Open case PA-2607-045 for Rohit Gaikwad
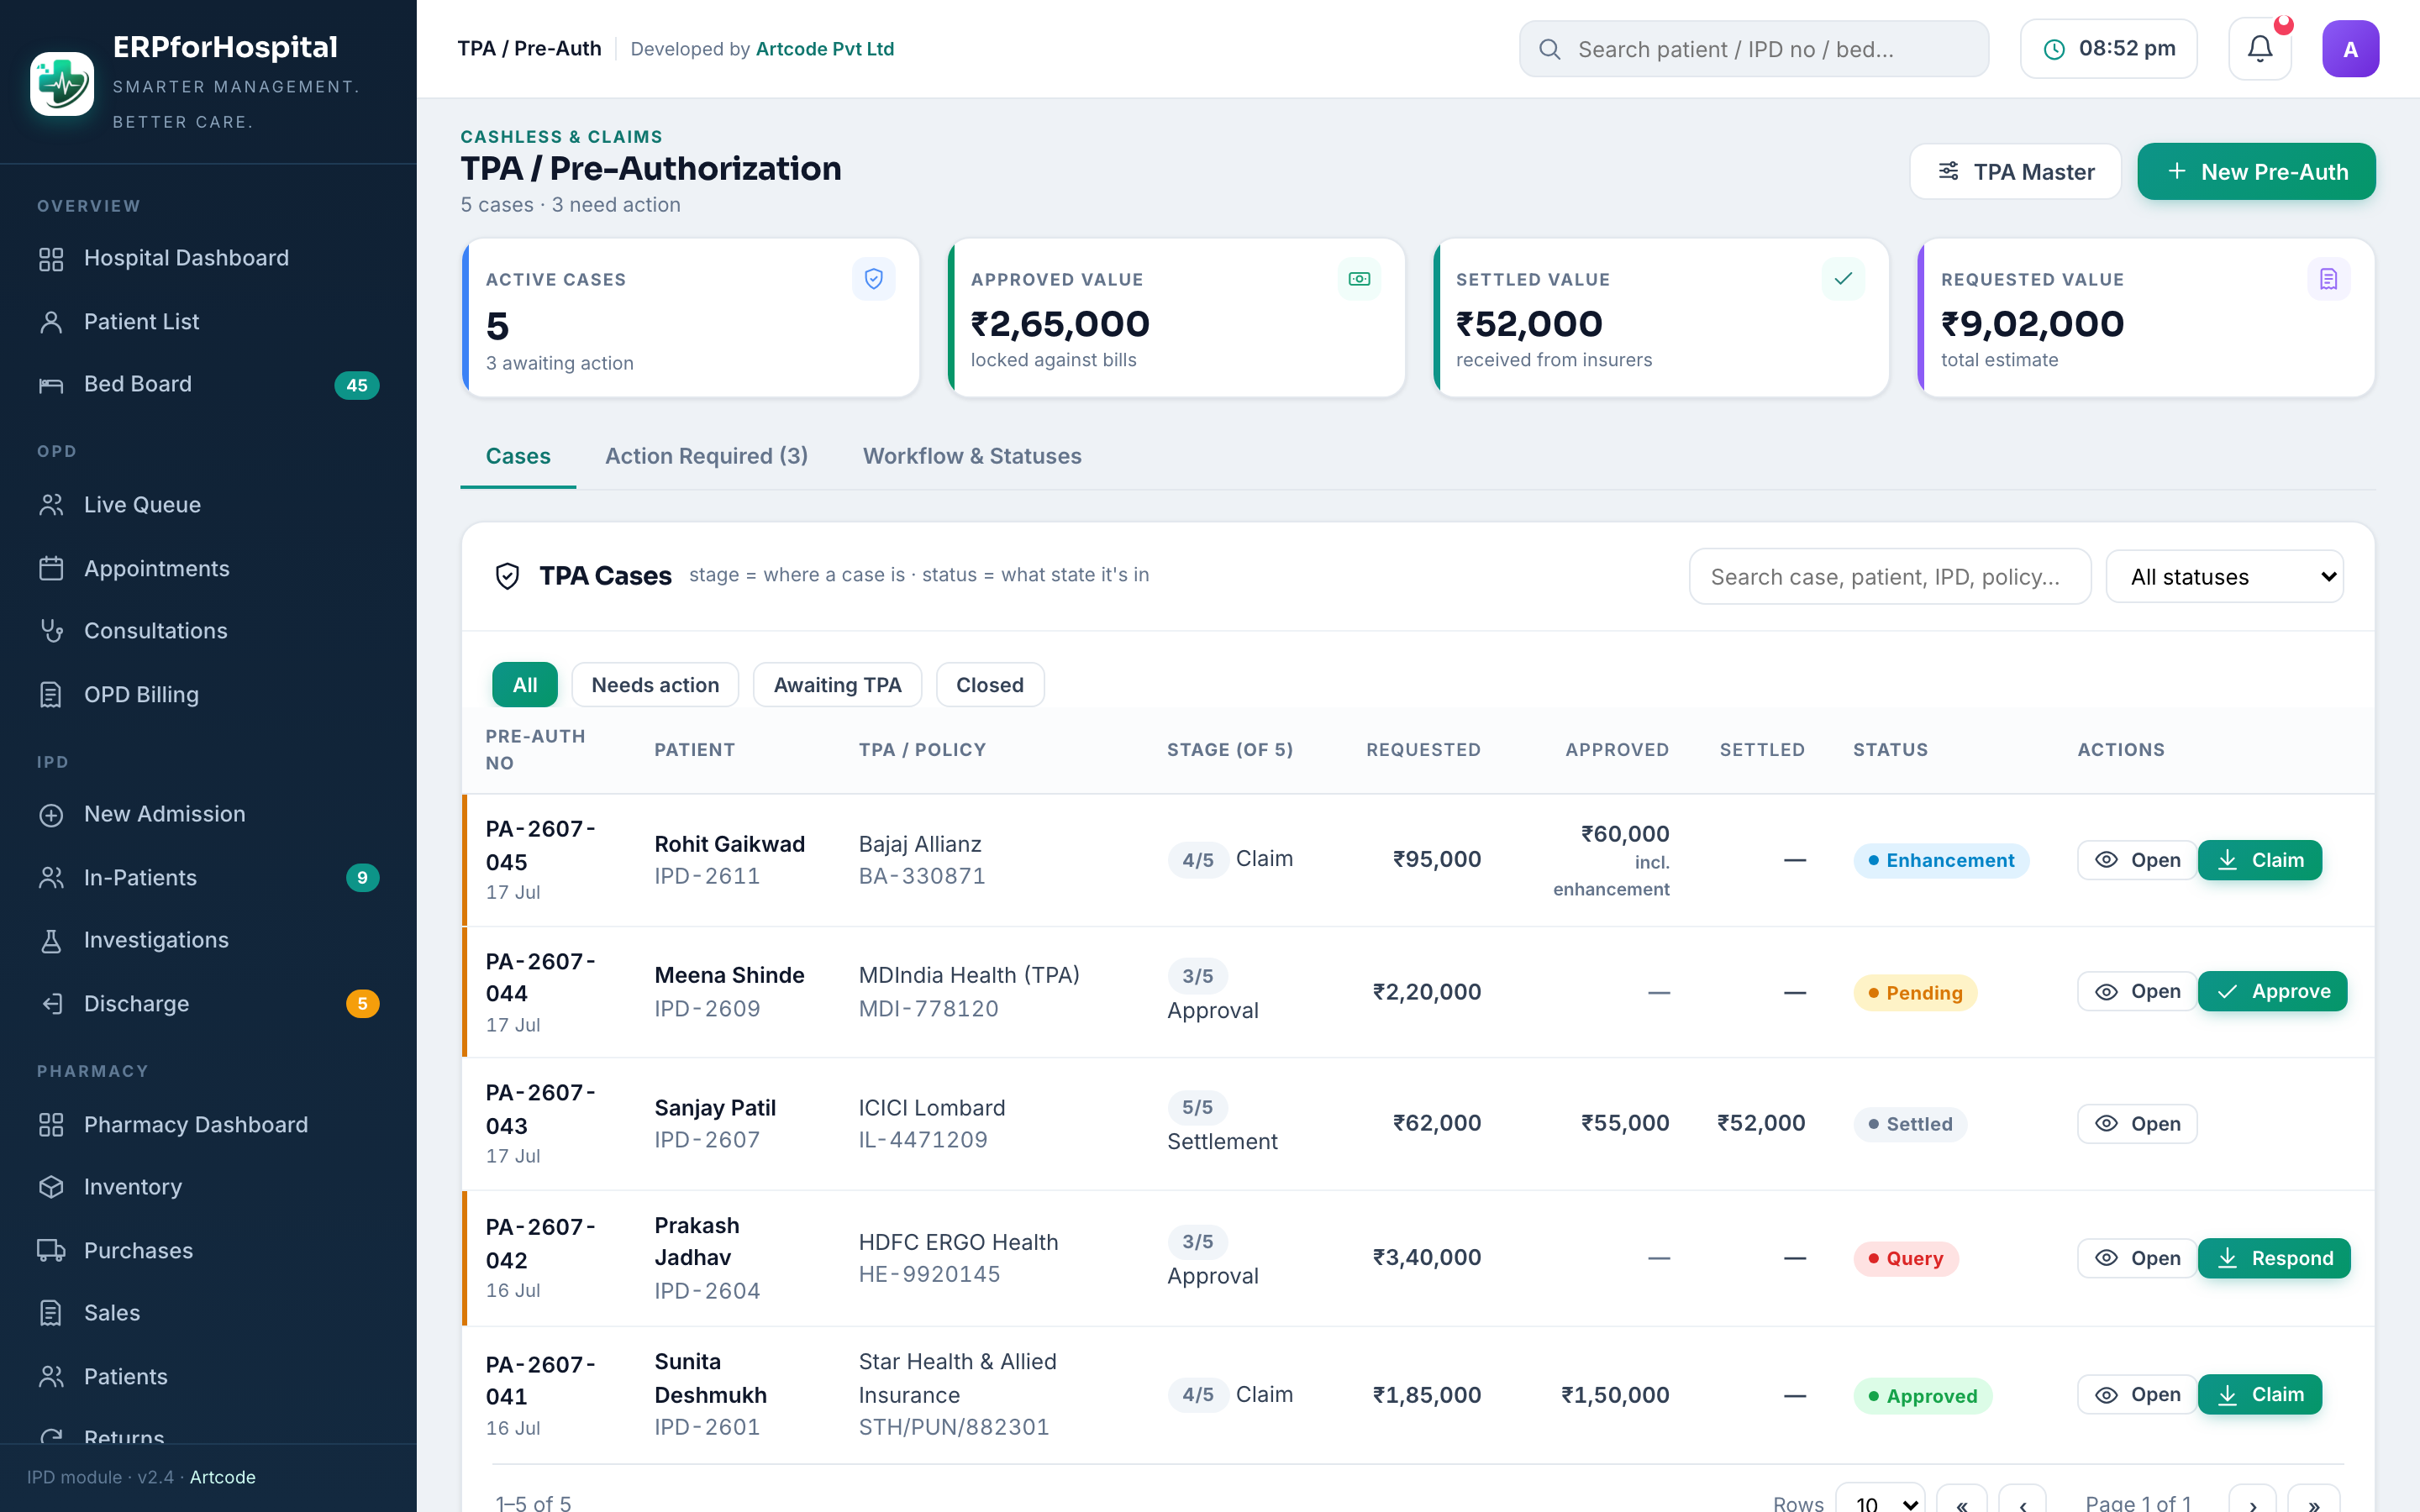This screenshot has width=2420, height=1512. 2136,860
